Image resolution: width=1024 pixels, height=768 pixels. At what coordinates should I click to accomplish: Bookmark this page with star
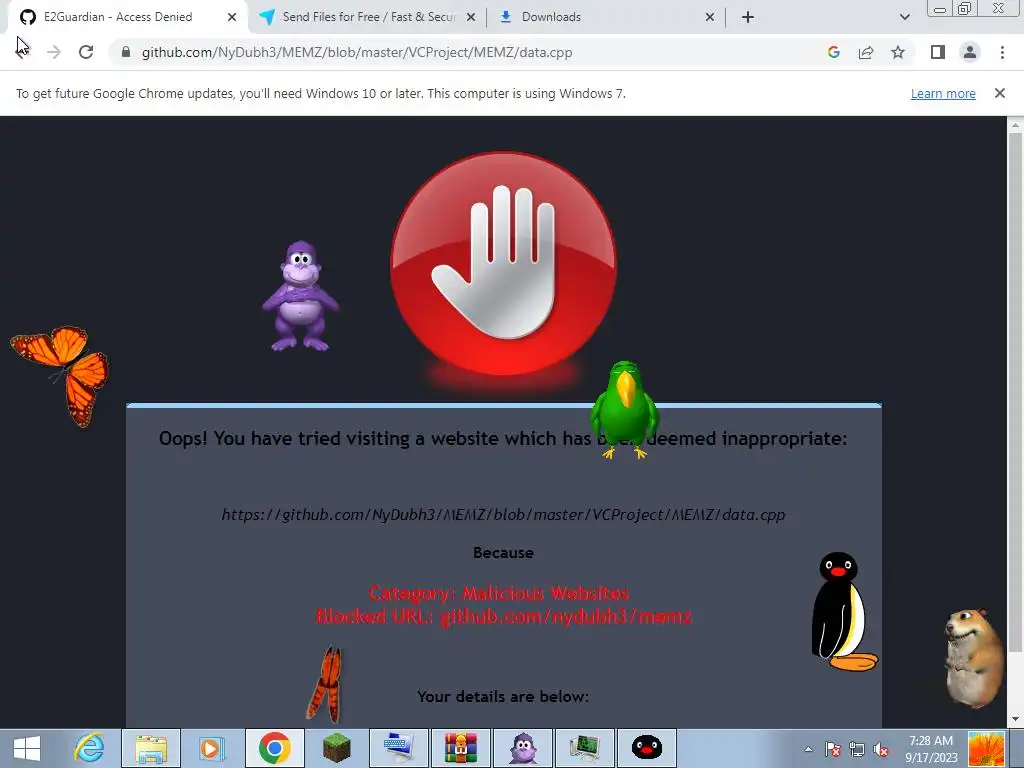point(898,52)
